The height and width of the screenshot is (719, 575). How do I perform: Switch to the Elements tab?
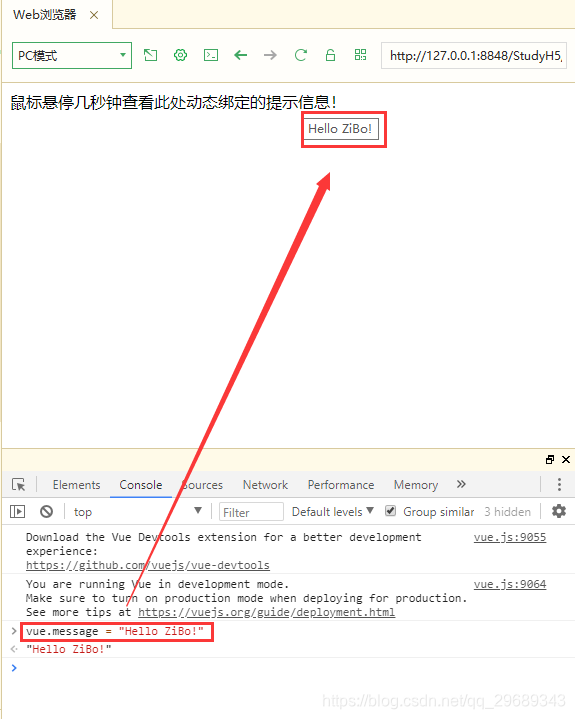point(76,485)
